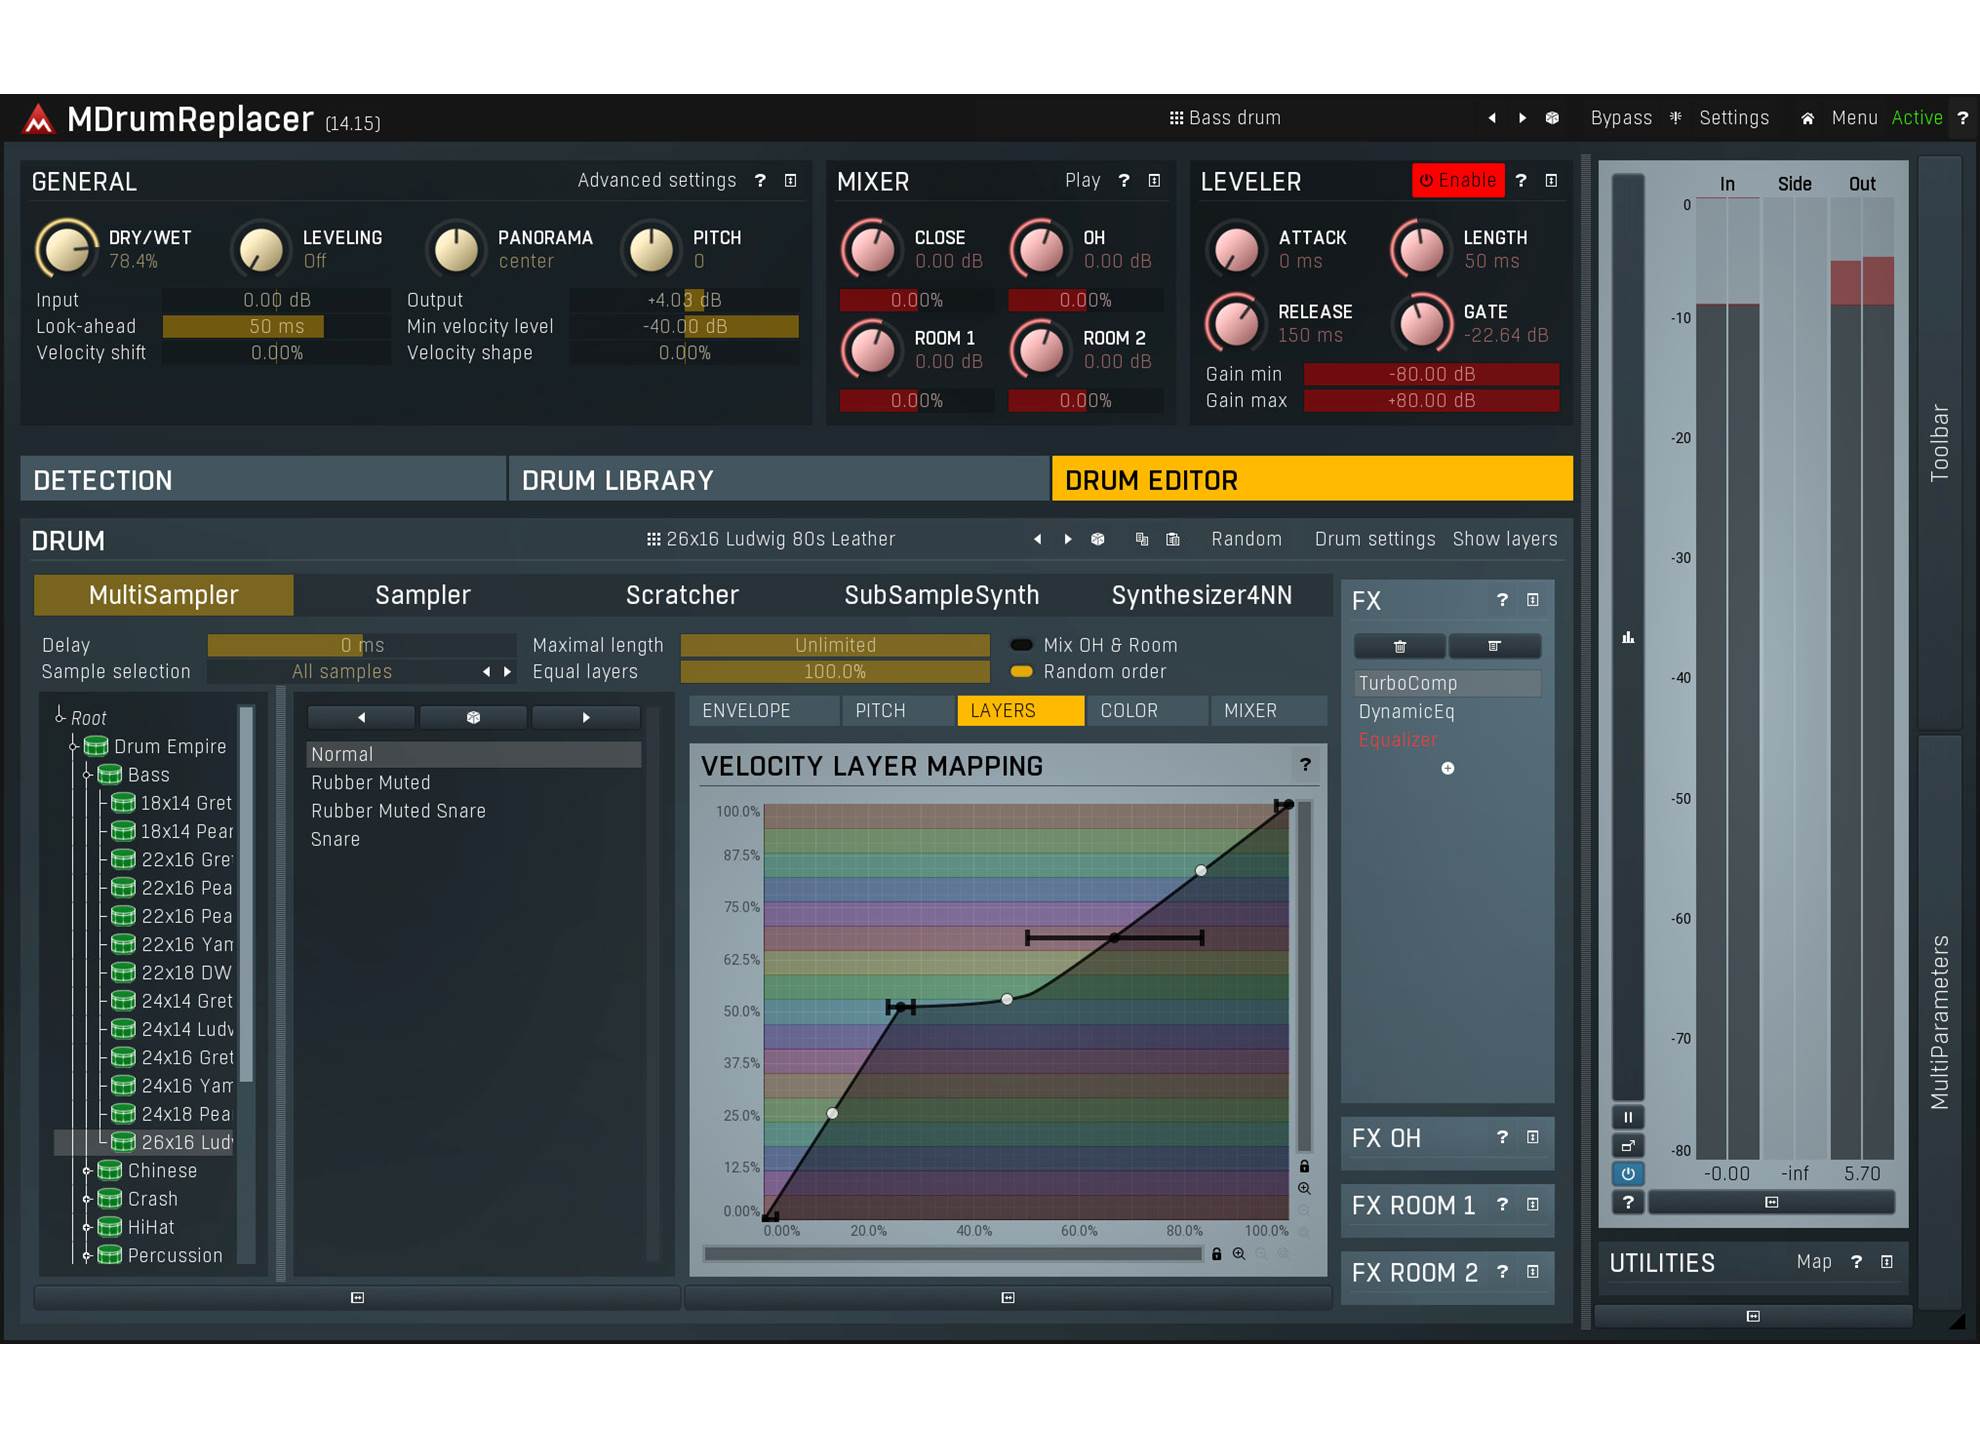Click the paste settings icon in drum toolbar

click(1173, 539)
